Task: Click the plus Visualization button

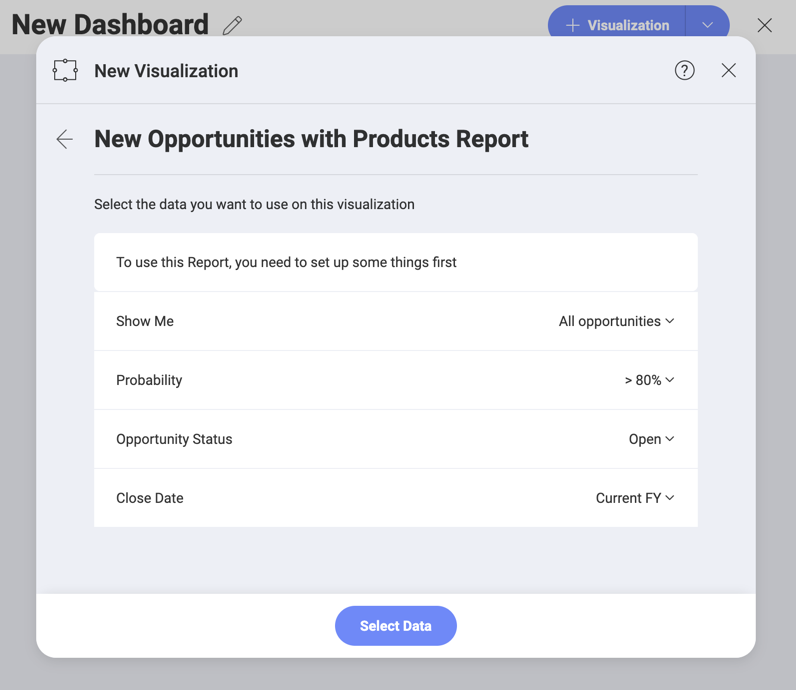Action: 617,25
